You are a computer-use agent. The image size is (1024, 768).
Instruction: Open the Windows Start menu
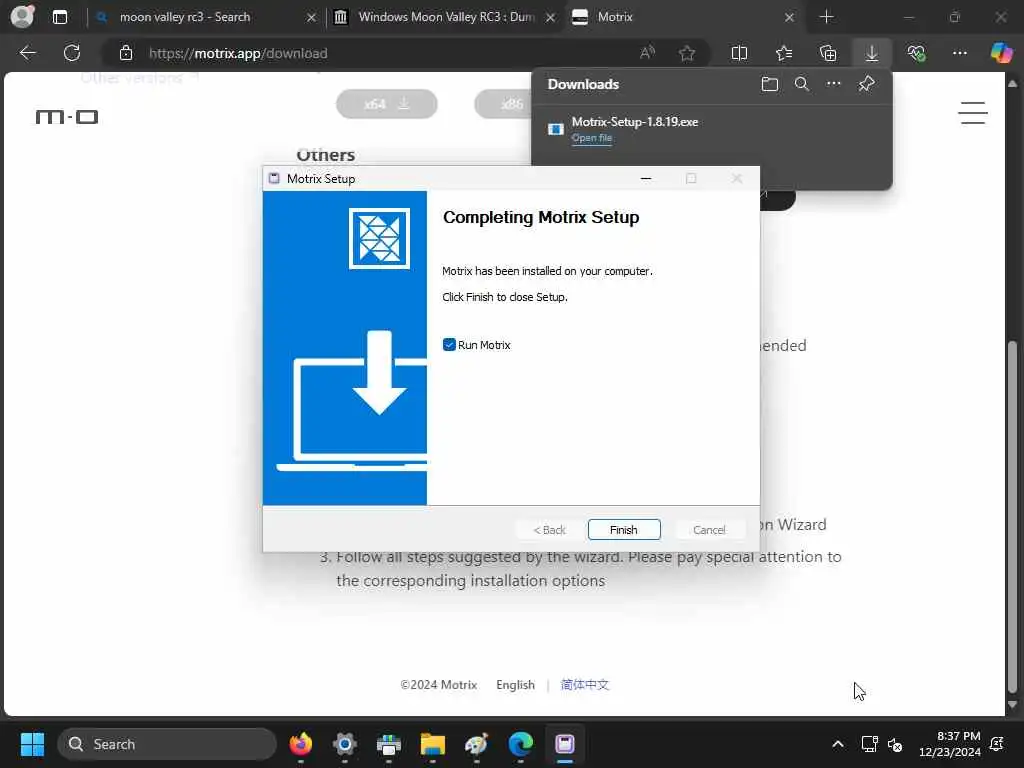(32, 744)
